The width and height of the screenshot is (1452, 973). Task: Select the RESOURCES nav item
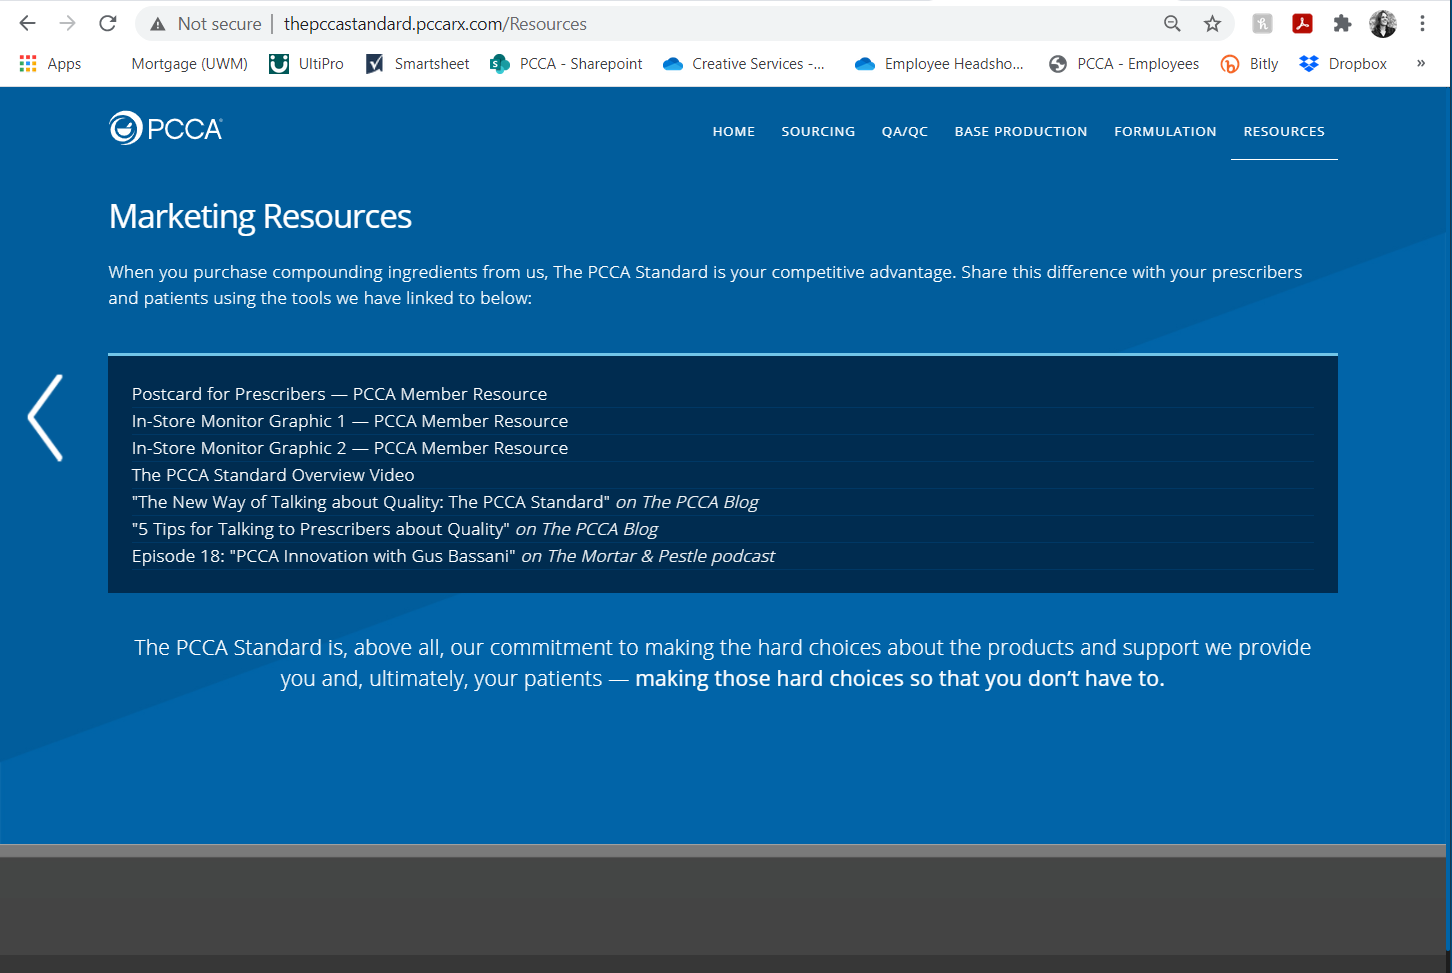pos(1284,131)
